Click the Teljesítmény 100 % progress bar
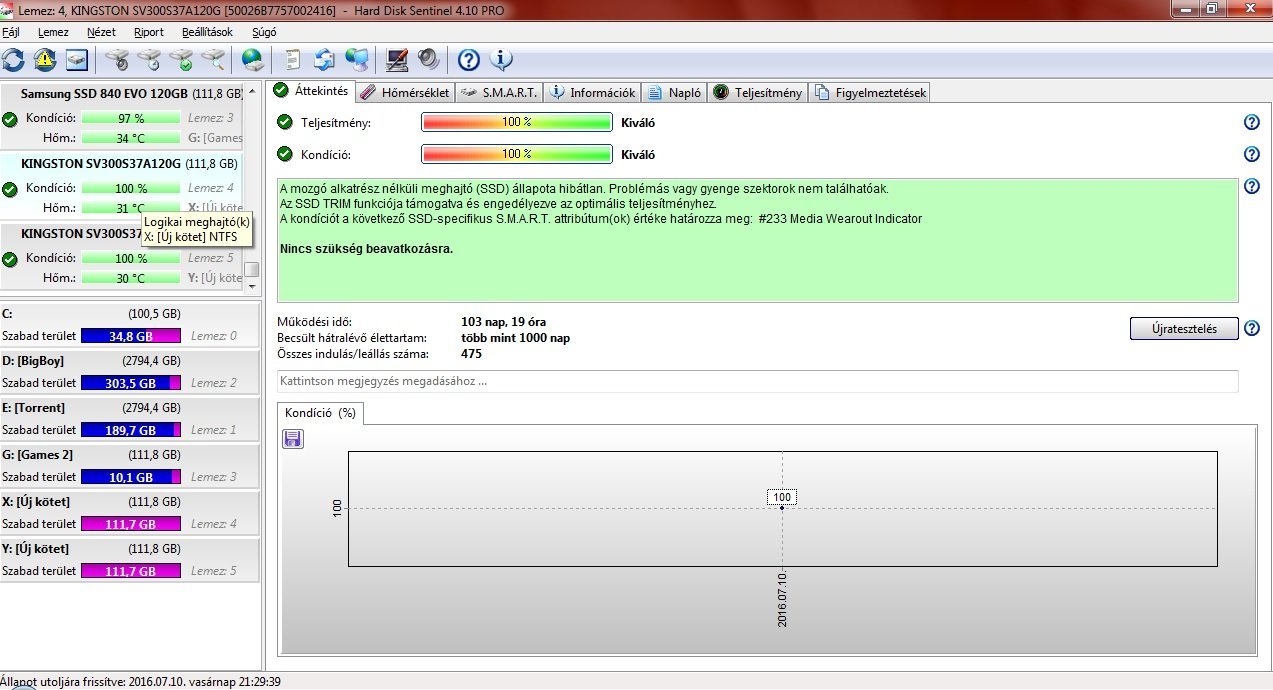Screen dimensions: 1273x690 click(516, 122)
